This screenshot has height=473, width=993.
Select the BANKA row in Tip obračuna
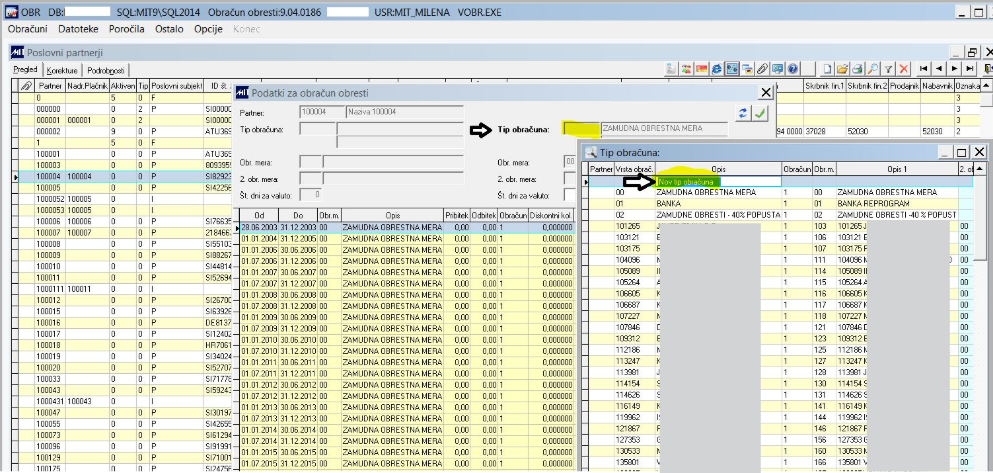(669, 203)
